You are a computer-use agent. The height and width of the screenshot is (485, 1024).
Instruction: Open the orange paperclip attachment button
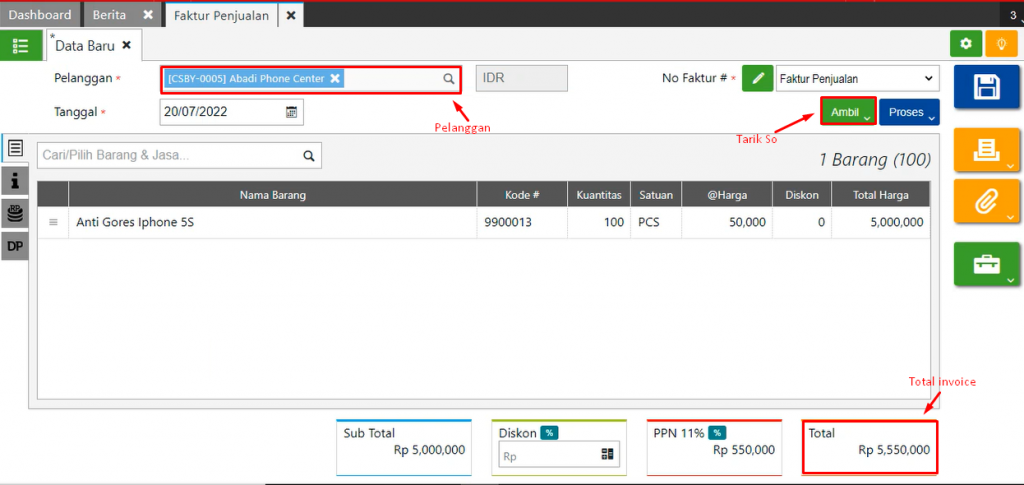click(x=986, y=202)
